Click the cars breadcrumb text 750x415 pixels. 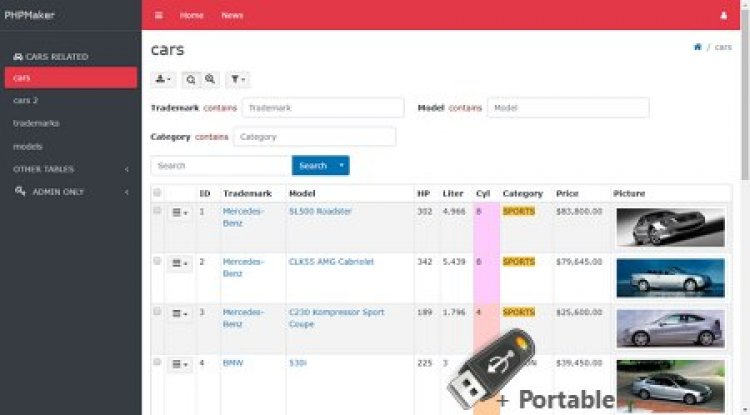pyautogui.click(x=723, y=47)
